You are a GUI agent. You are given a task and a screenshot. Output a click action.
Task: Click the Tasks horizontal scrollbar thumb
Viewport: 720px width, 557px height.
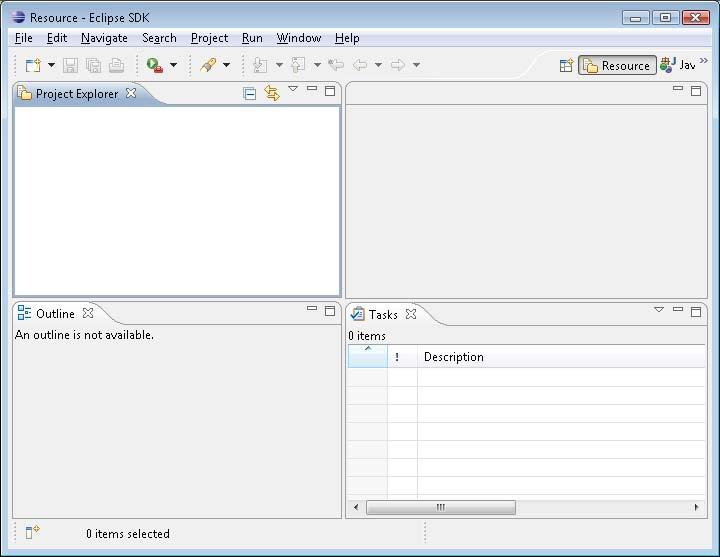tap(441, 507)
